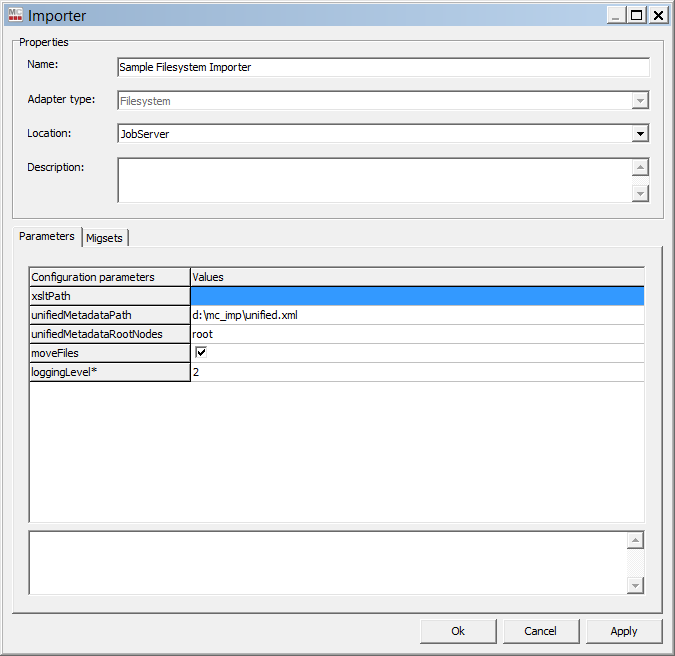Edit the loggingLevel value field
This screenshot has height=656, width=675.
416,372
